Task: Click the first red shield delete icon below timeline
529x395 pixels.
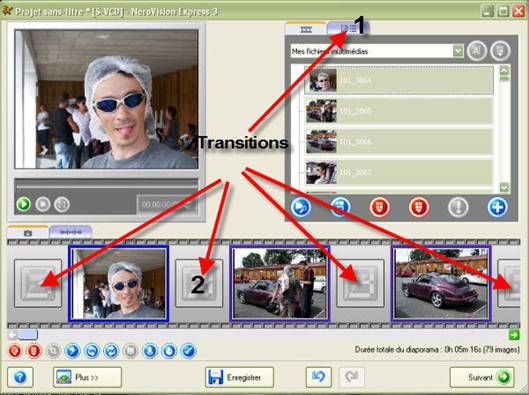Action: (14, 351)
